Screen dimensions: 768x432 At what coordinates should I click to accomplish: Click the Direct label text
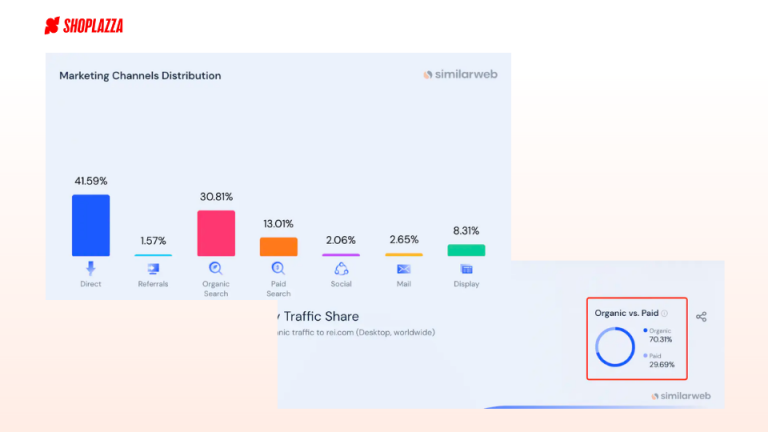pos(91,284)
